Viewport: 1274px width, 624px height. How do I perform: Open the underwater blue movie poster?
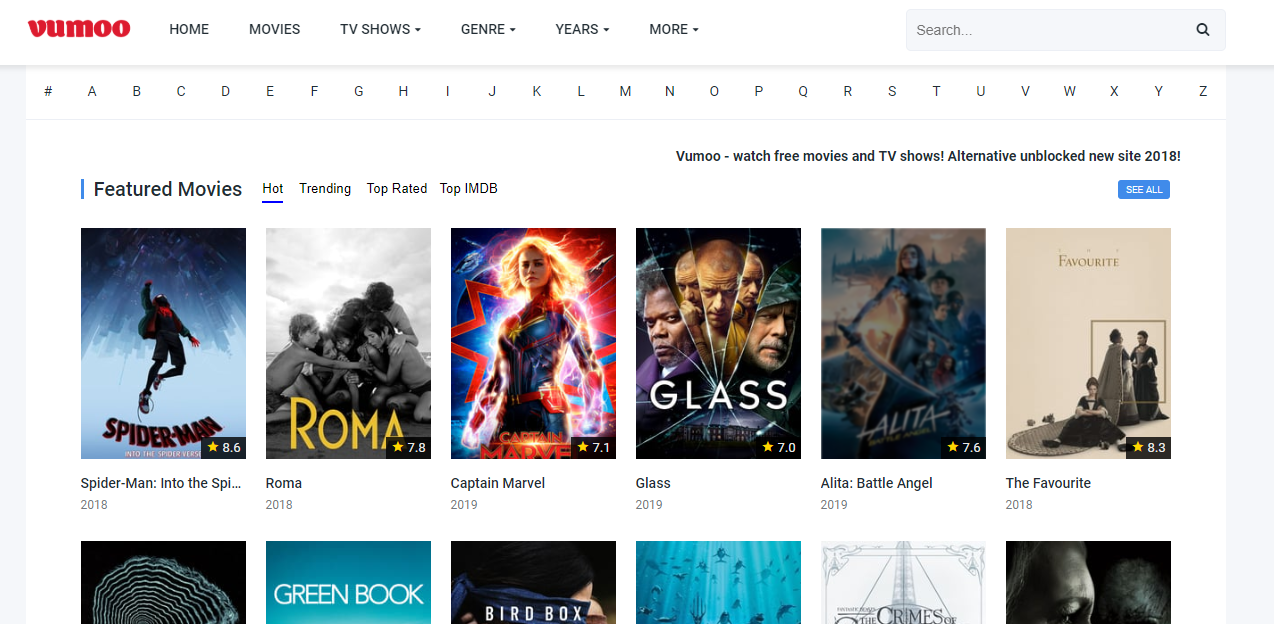(x=718, y=582)
